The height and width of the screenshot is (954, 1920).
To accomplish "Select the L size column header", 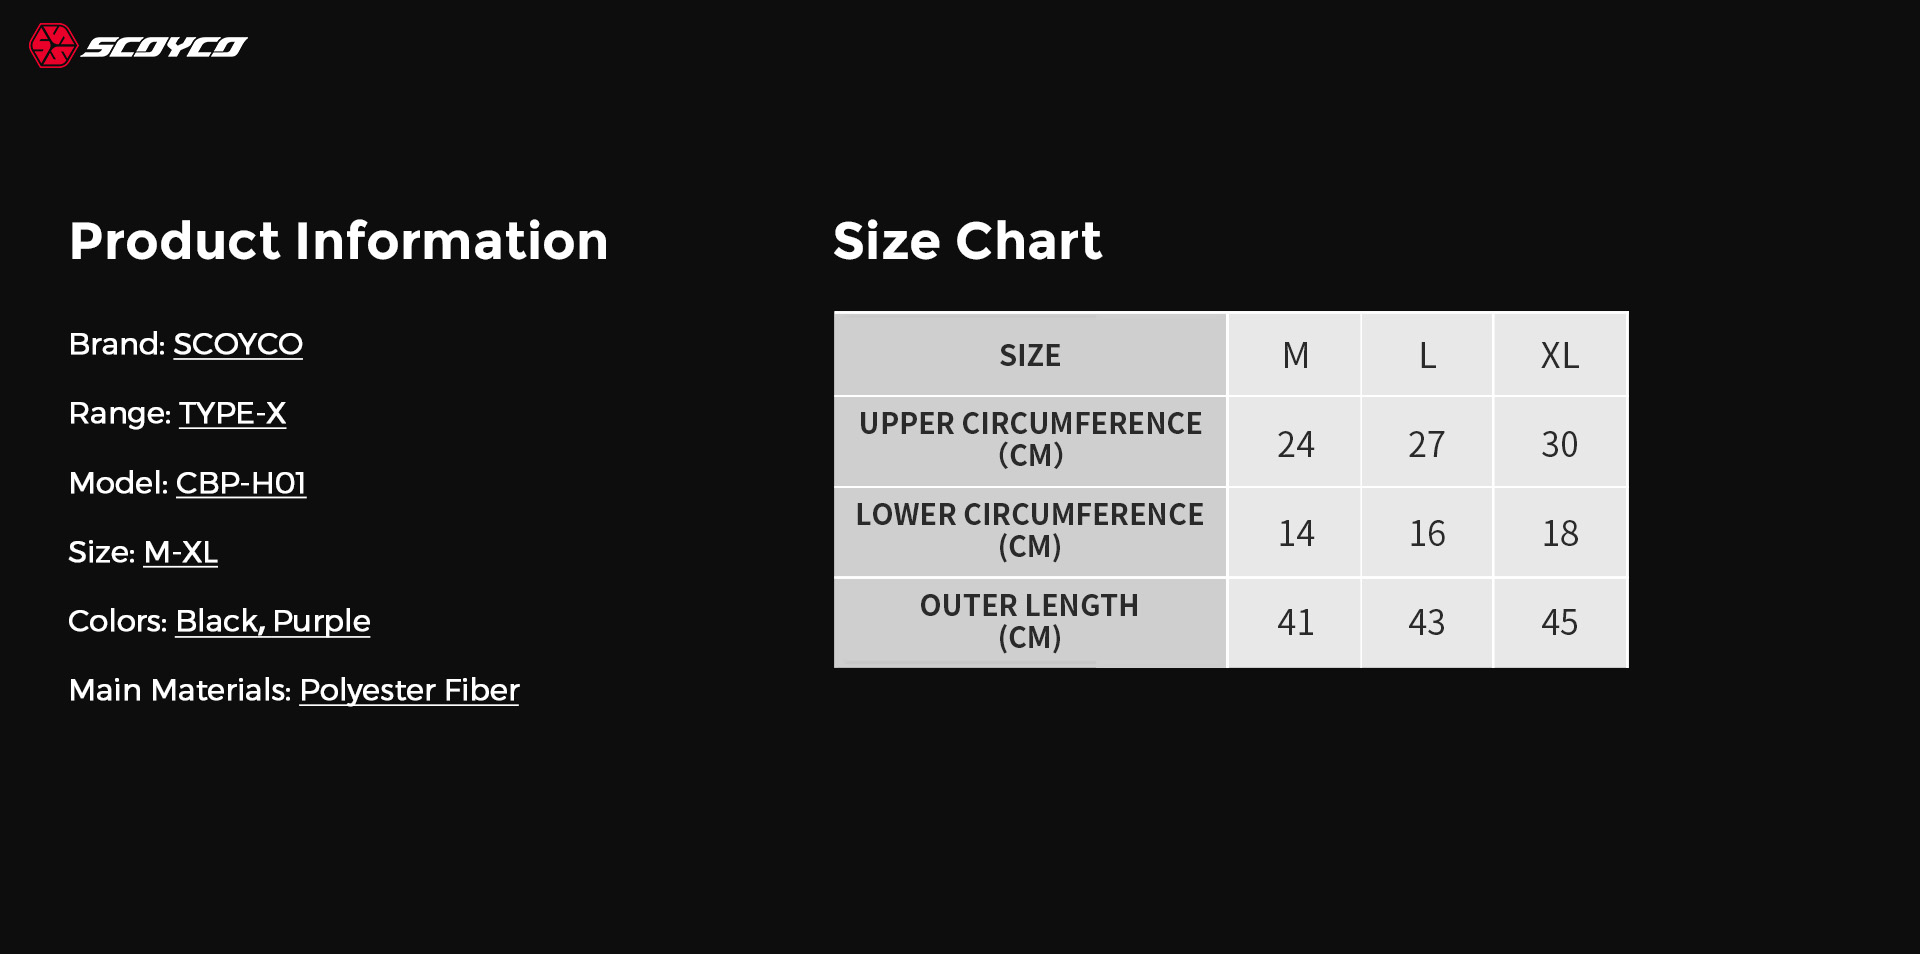I will (1427, 355).
